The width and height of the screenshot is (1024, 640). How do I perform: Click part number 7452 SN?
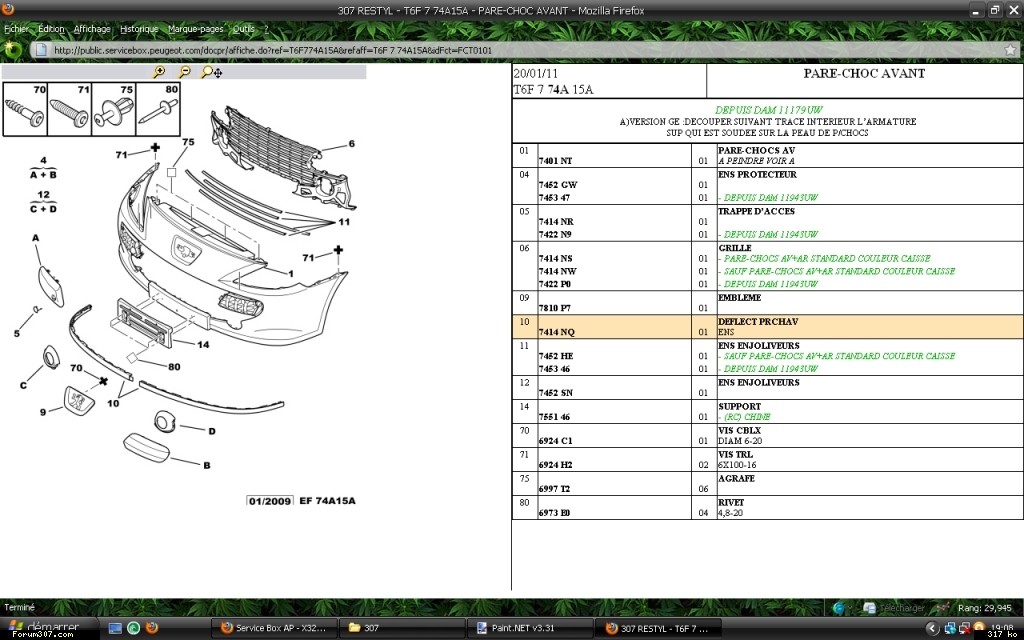tap(556, 392)
